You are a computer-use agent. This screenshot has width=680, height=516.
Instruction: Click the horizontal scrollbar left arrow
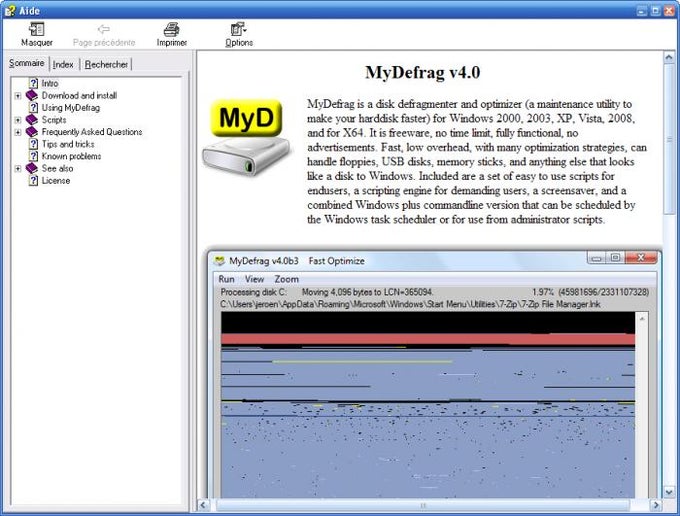pyautogui.click(x=203, y=505)
